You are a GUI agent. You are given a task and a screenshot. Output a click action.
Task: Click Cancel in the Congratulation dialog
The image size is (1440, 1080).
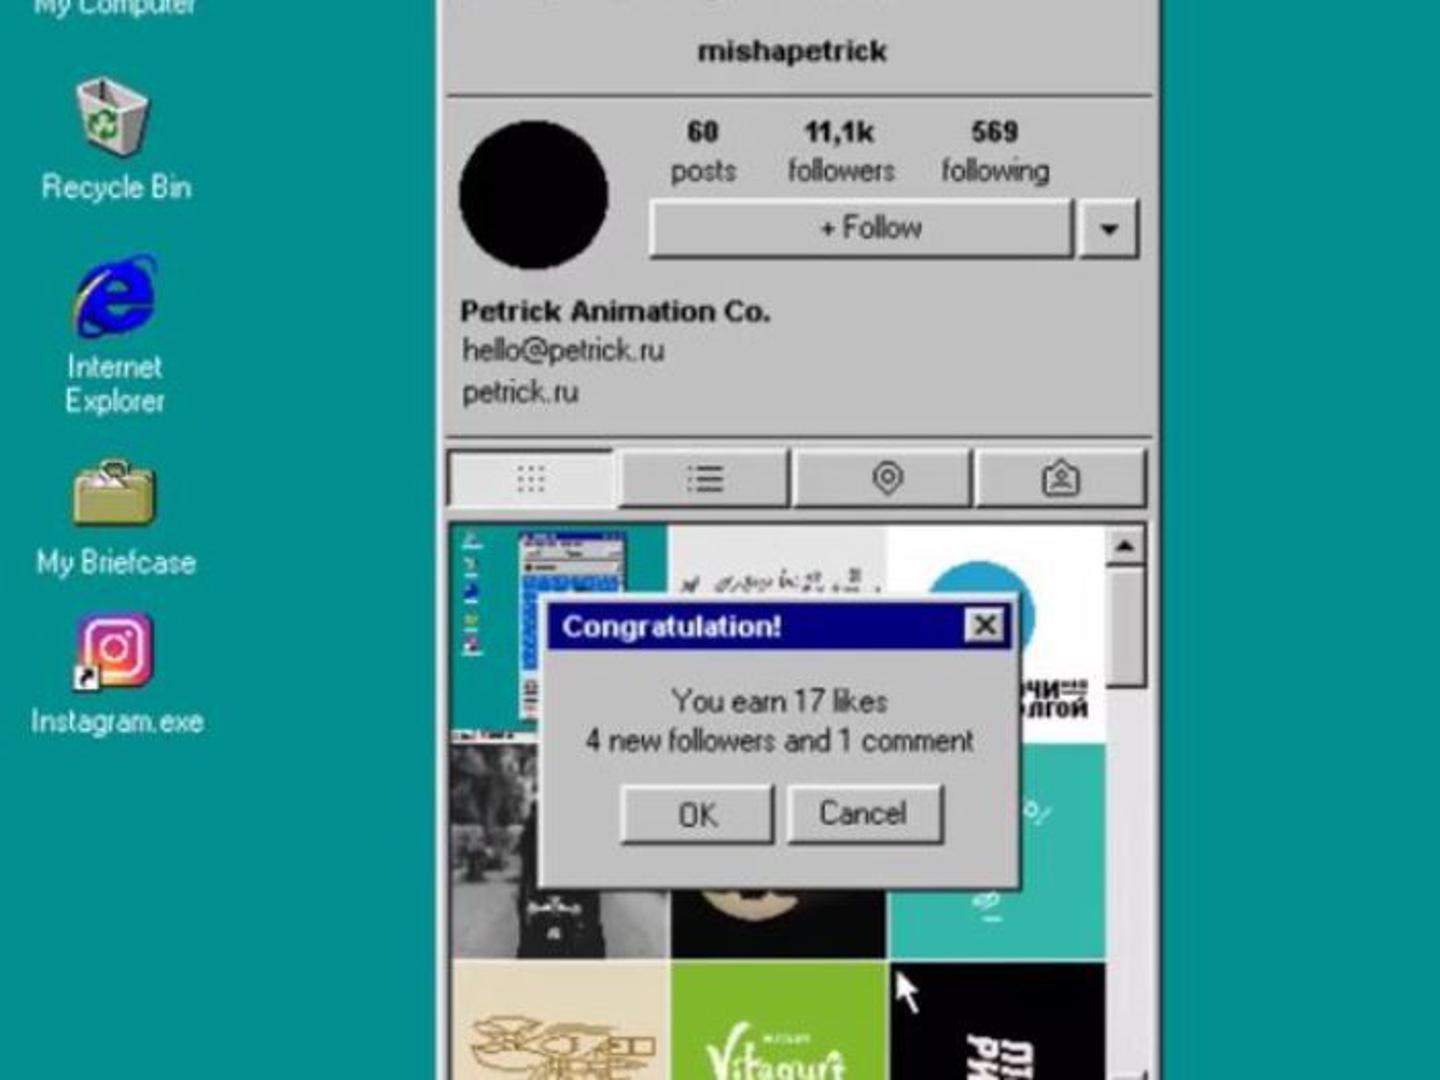864,813
